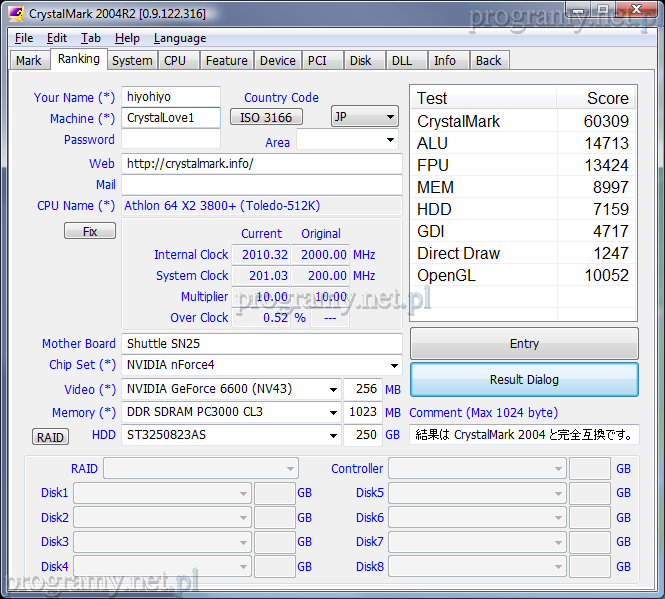Screen dimensions: 665x599
Task: Switch to the System tab
Action: point(132,60)
